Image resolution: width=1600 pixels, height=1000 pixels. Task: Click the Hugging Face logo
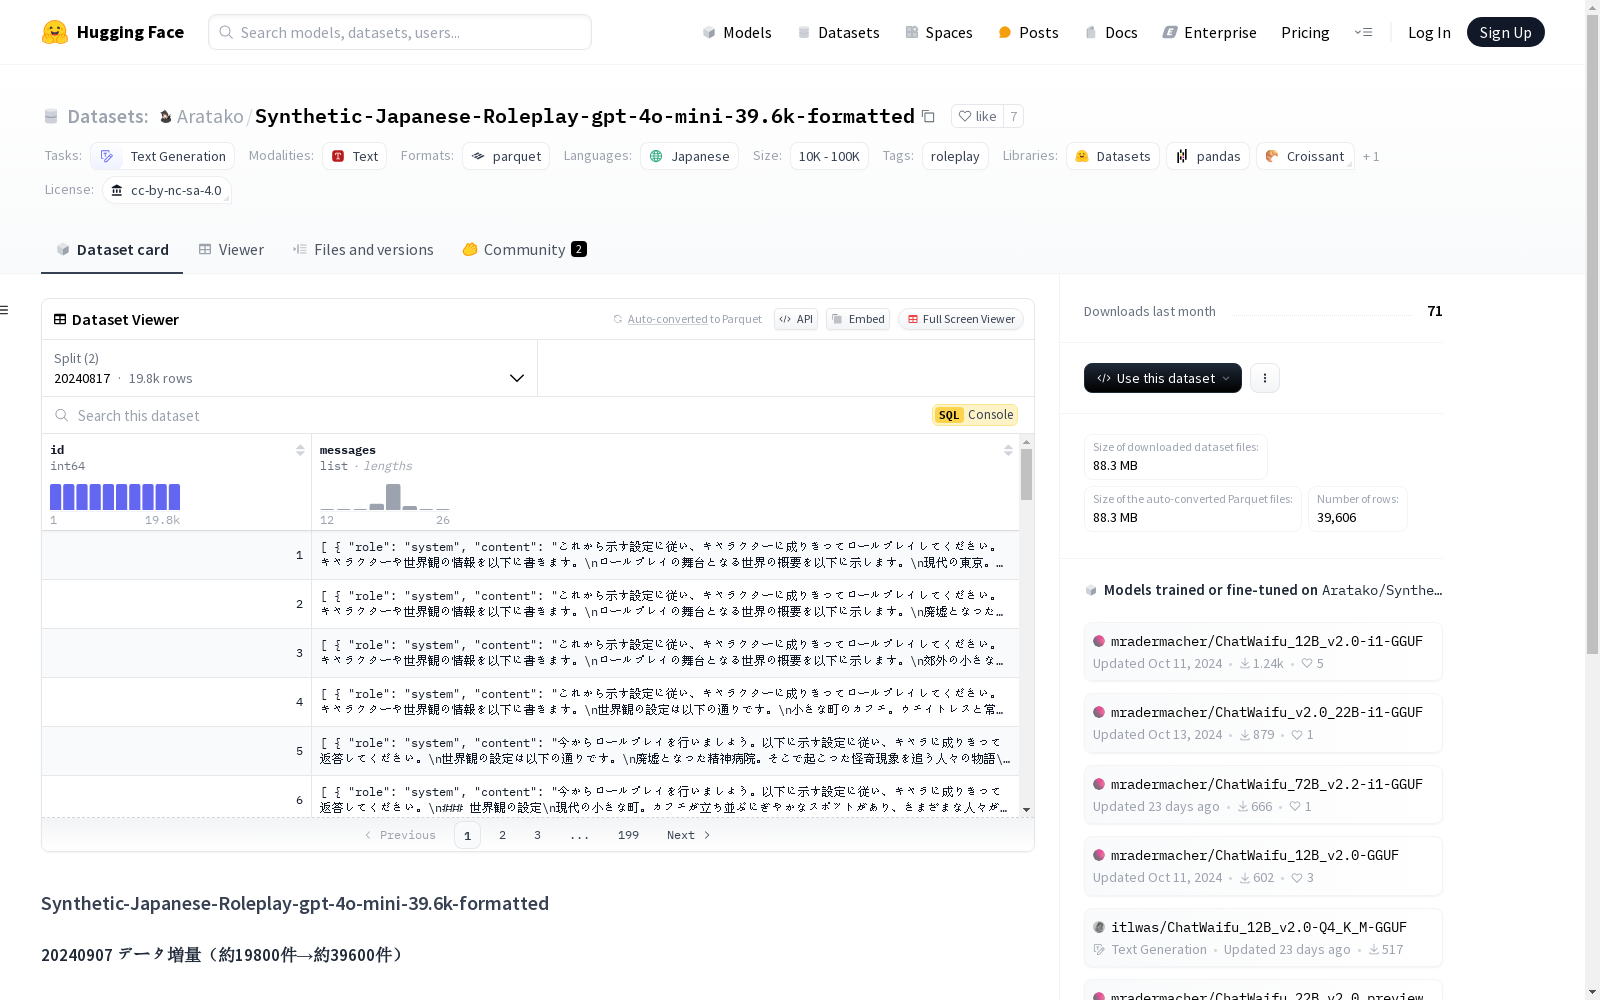pyautogui.click(x=113, y=32)
